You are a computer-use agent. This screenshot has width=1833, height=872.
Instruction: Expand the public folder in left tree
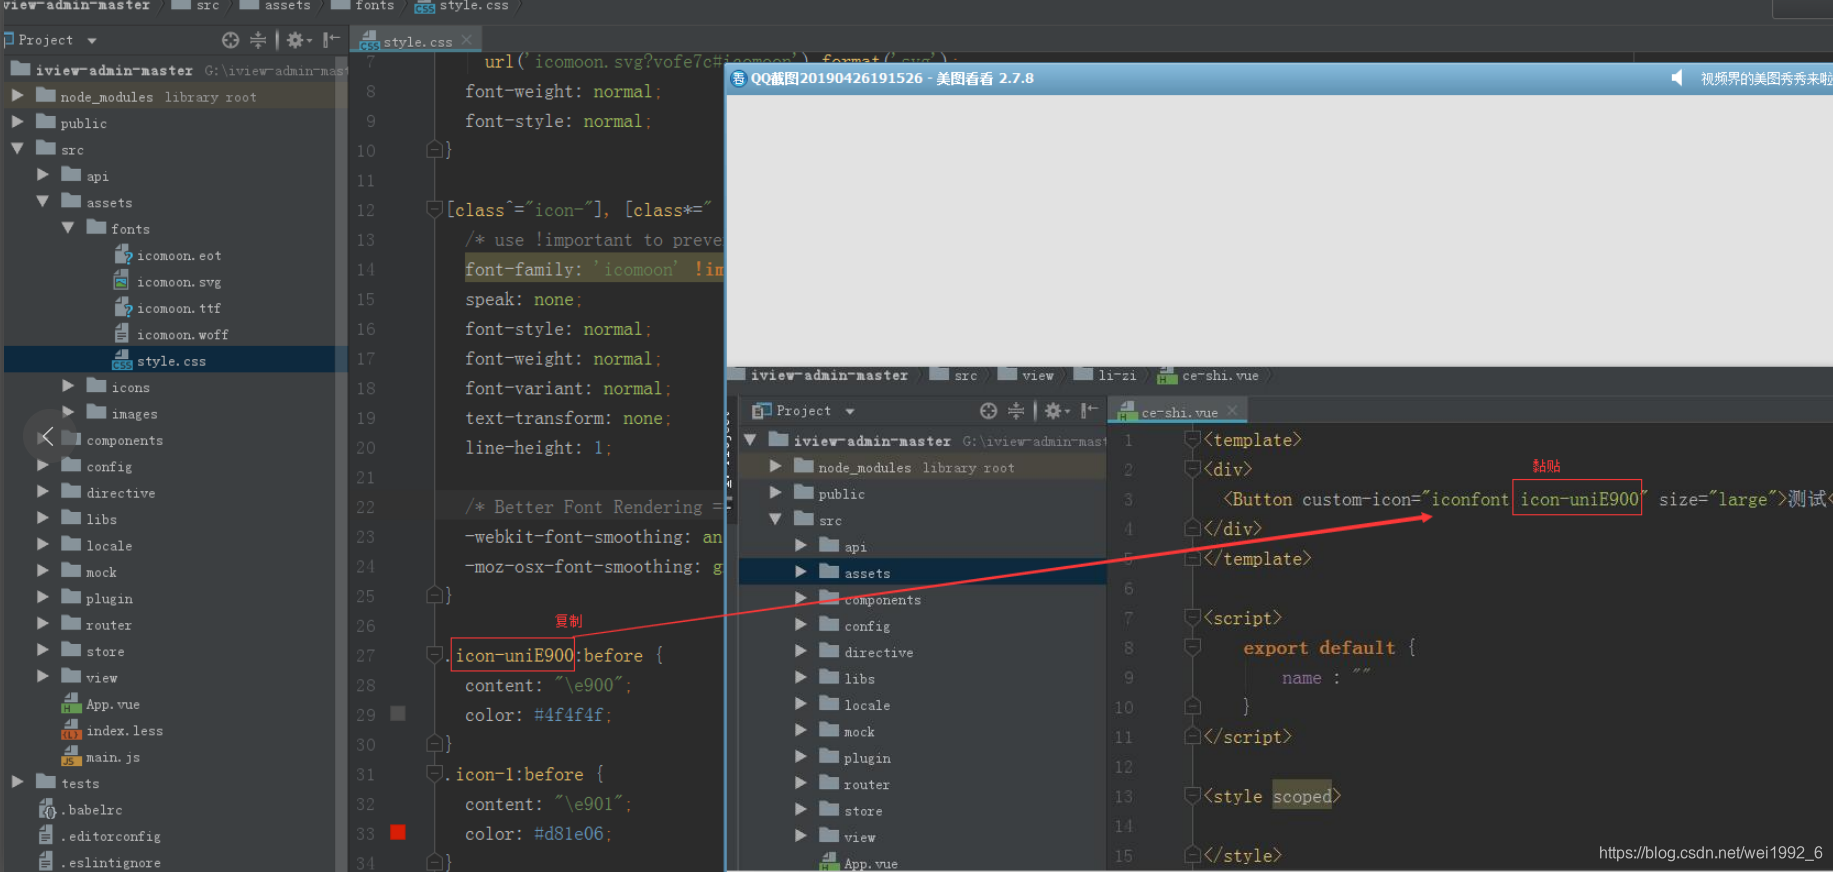(x=17, y=122)
